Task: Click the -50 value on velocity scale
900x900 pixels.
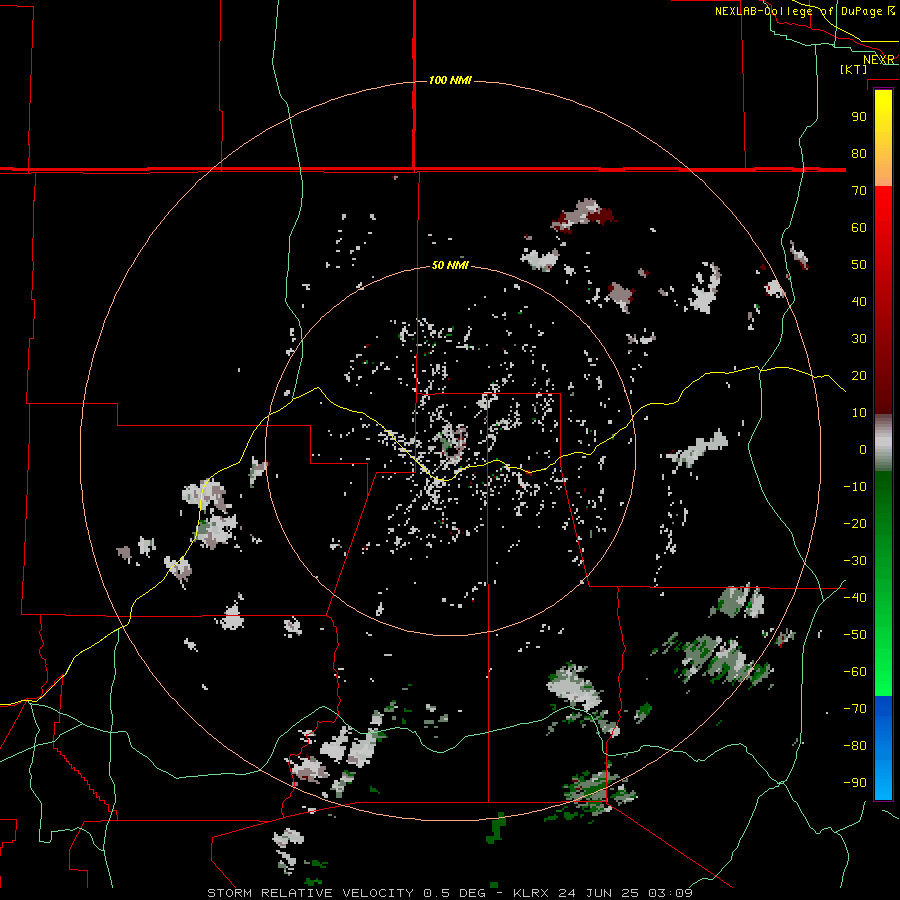Action: pyautogui.click(x=855, y=635)
